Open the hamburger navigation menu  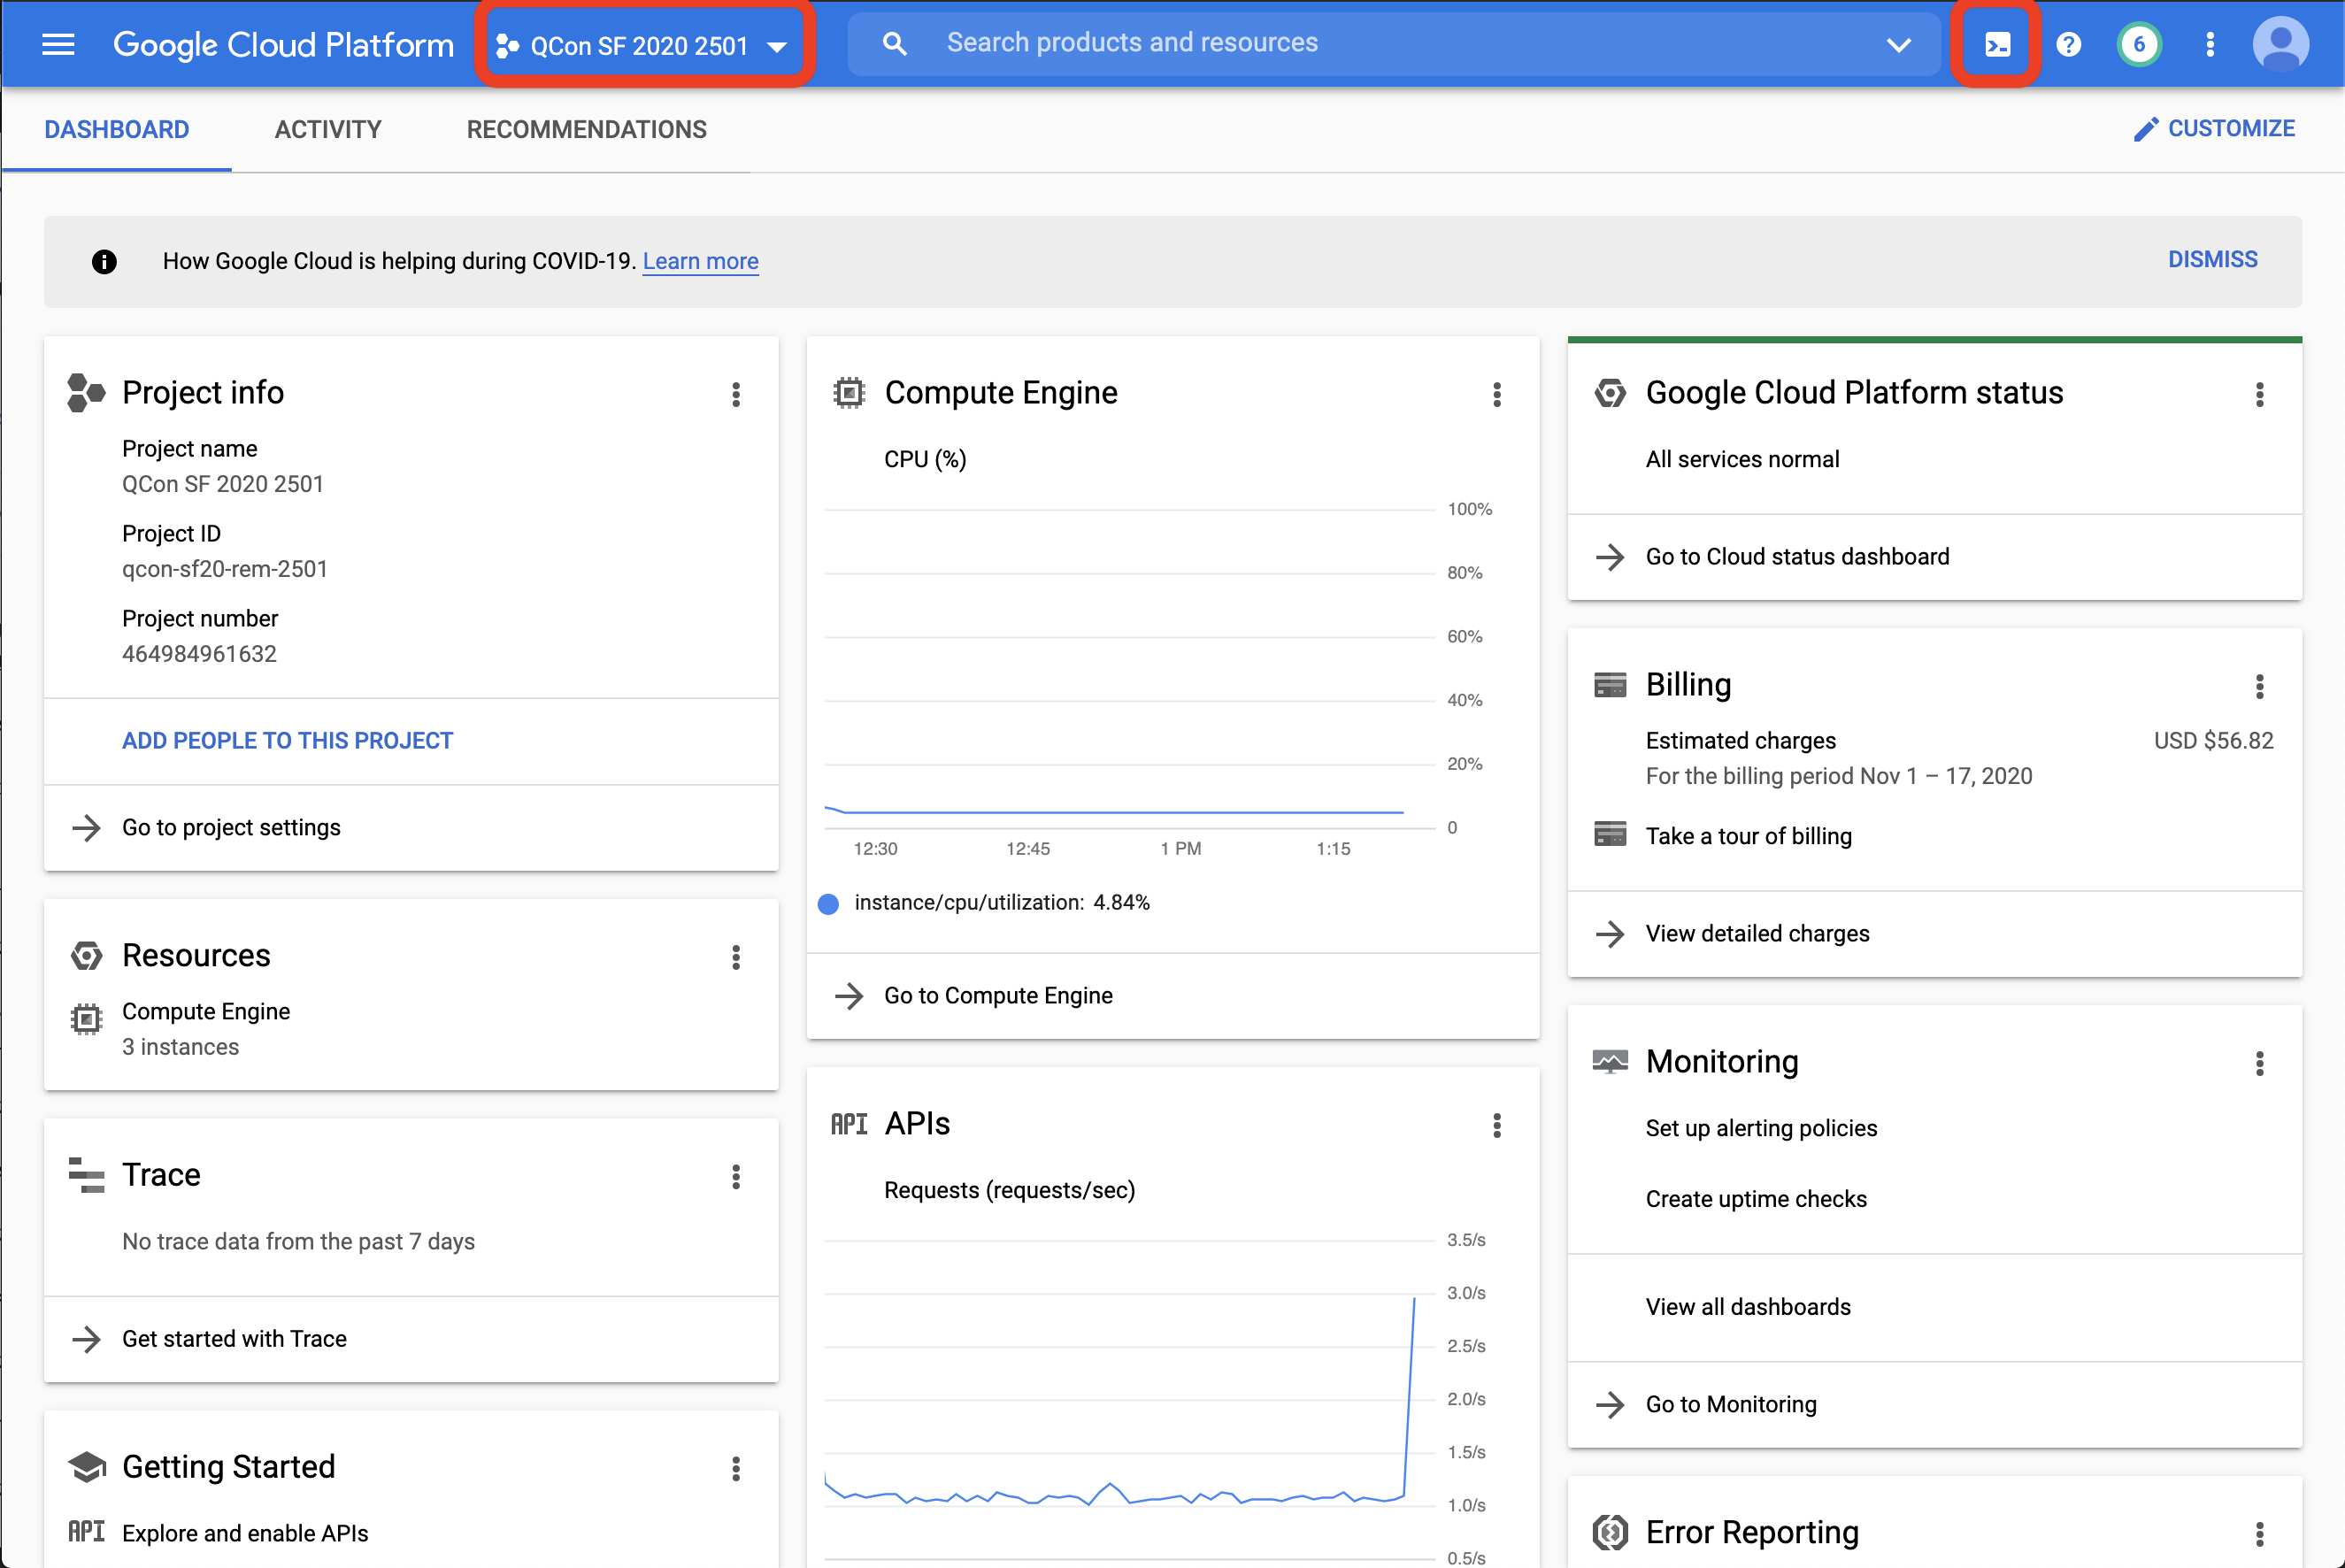58,44
